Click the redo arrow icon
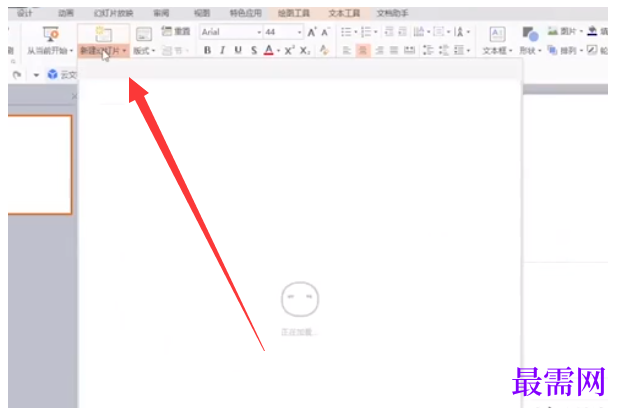Image resolution: width=624 pixels, height=413 pixels. 17,75
